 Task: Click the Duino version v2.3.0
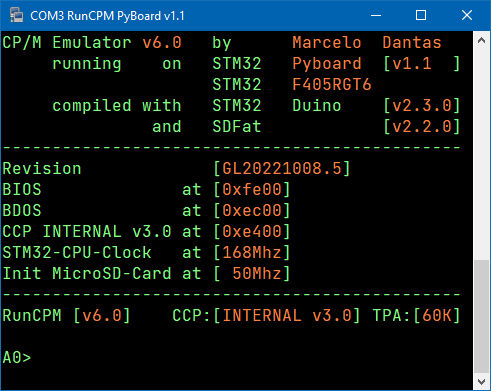pyautogui.click(x=422, y=105)
